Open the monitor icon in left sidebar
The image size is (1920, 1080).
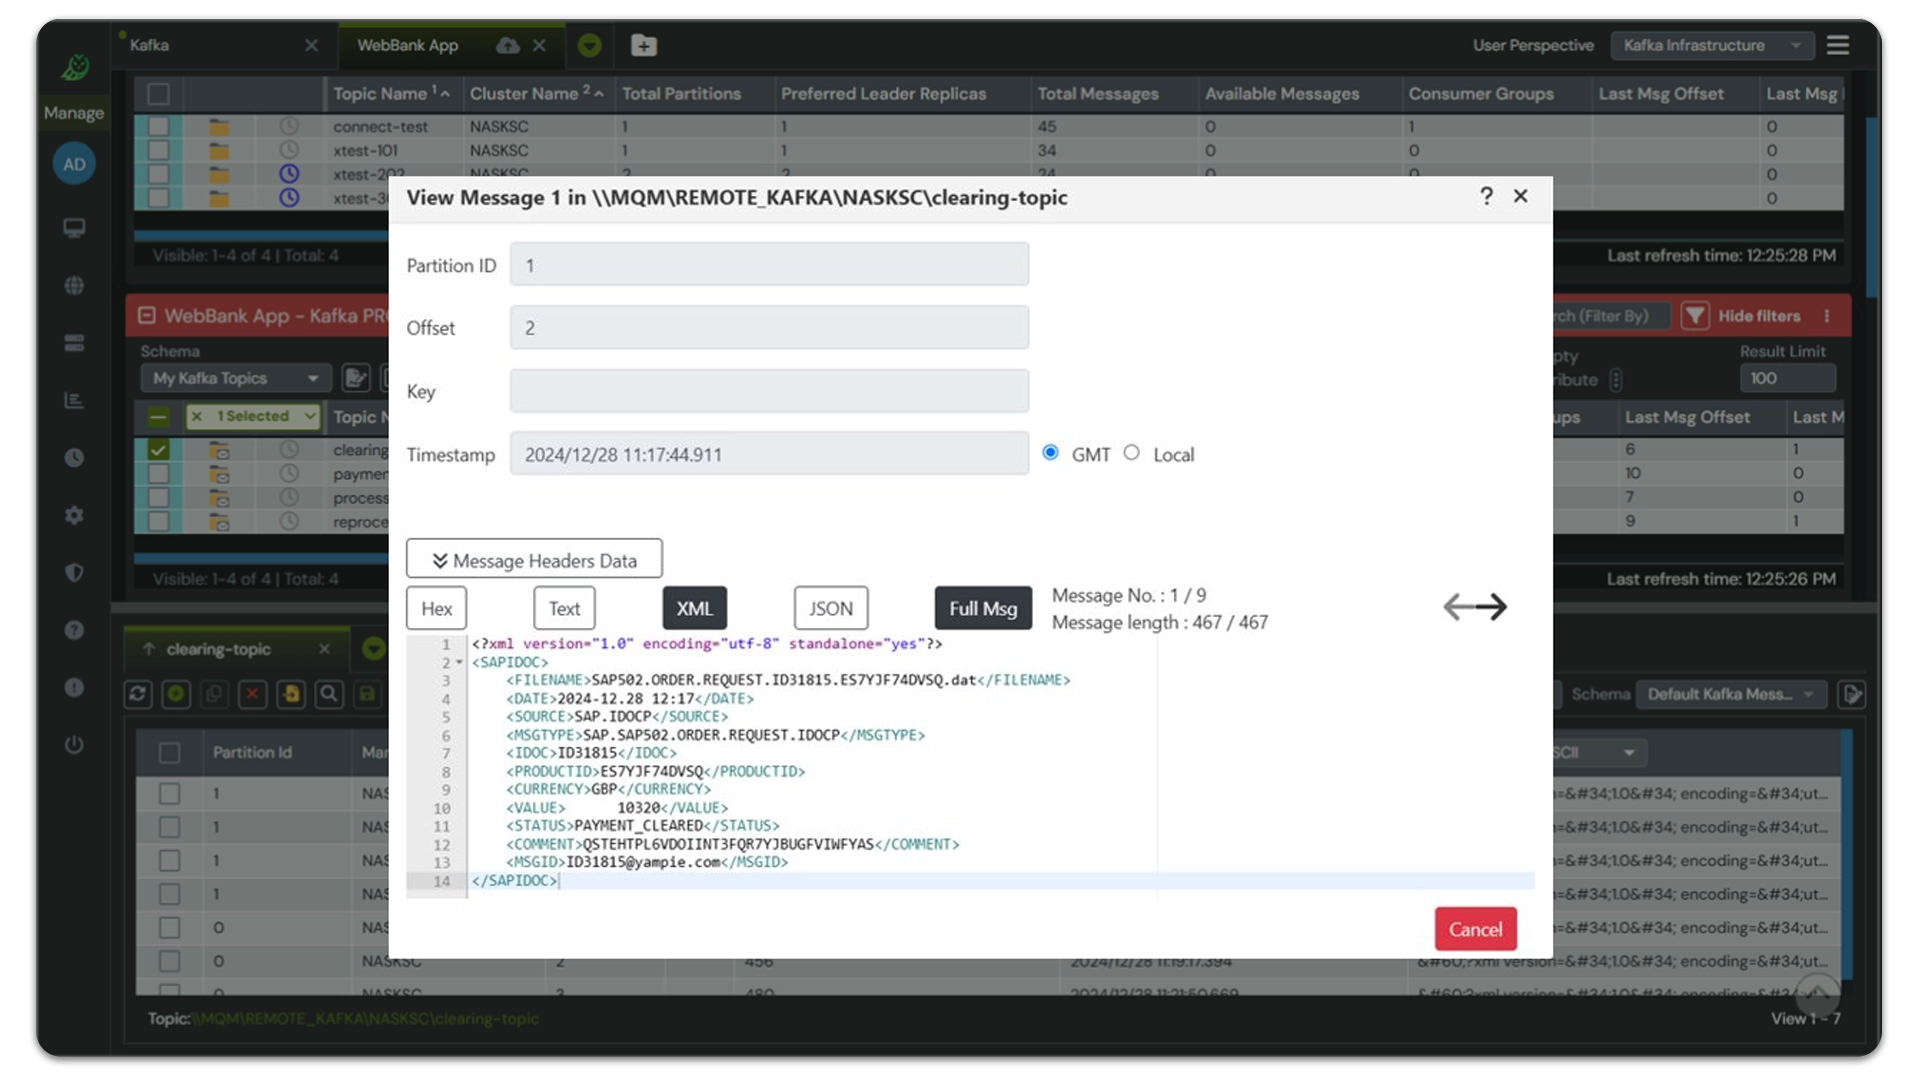point(74,228)
